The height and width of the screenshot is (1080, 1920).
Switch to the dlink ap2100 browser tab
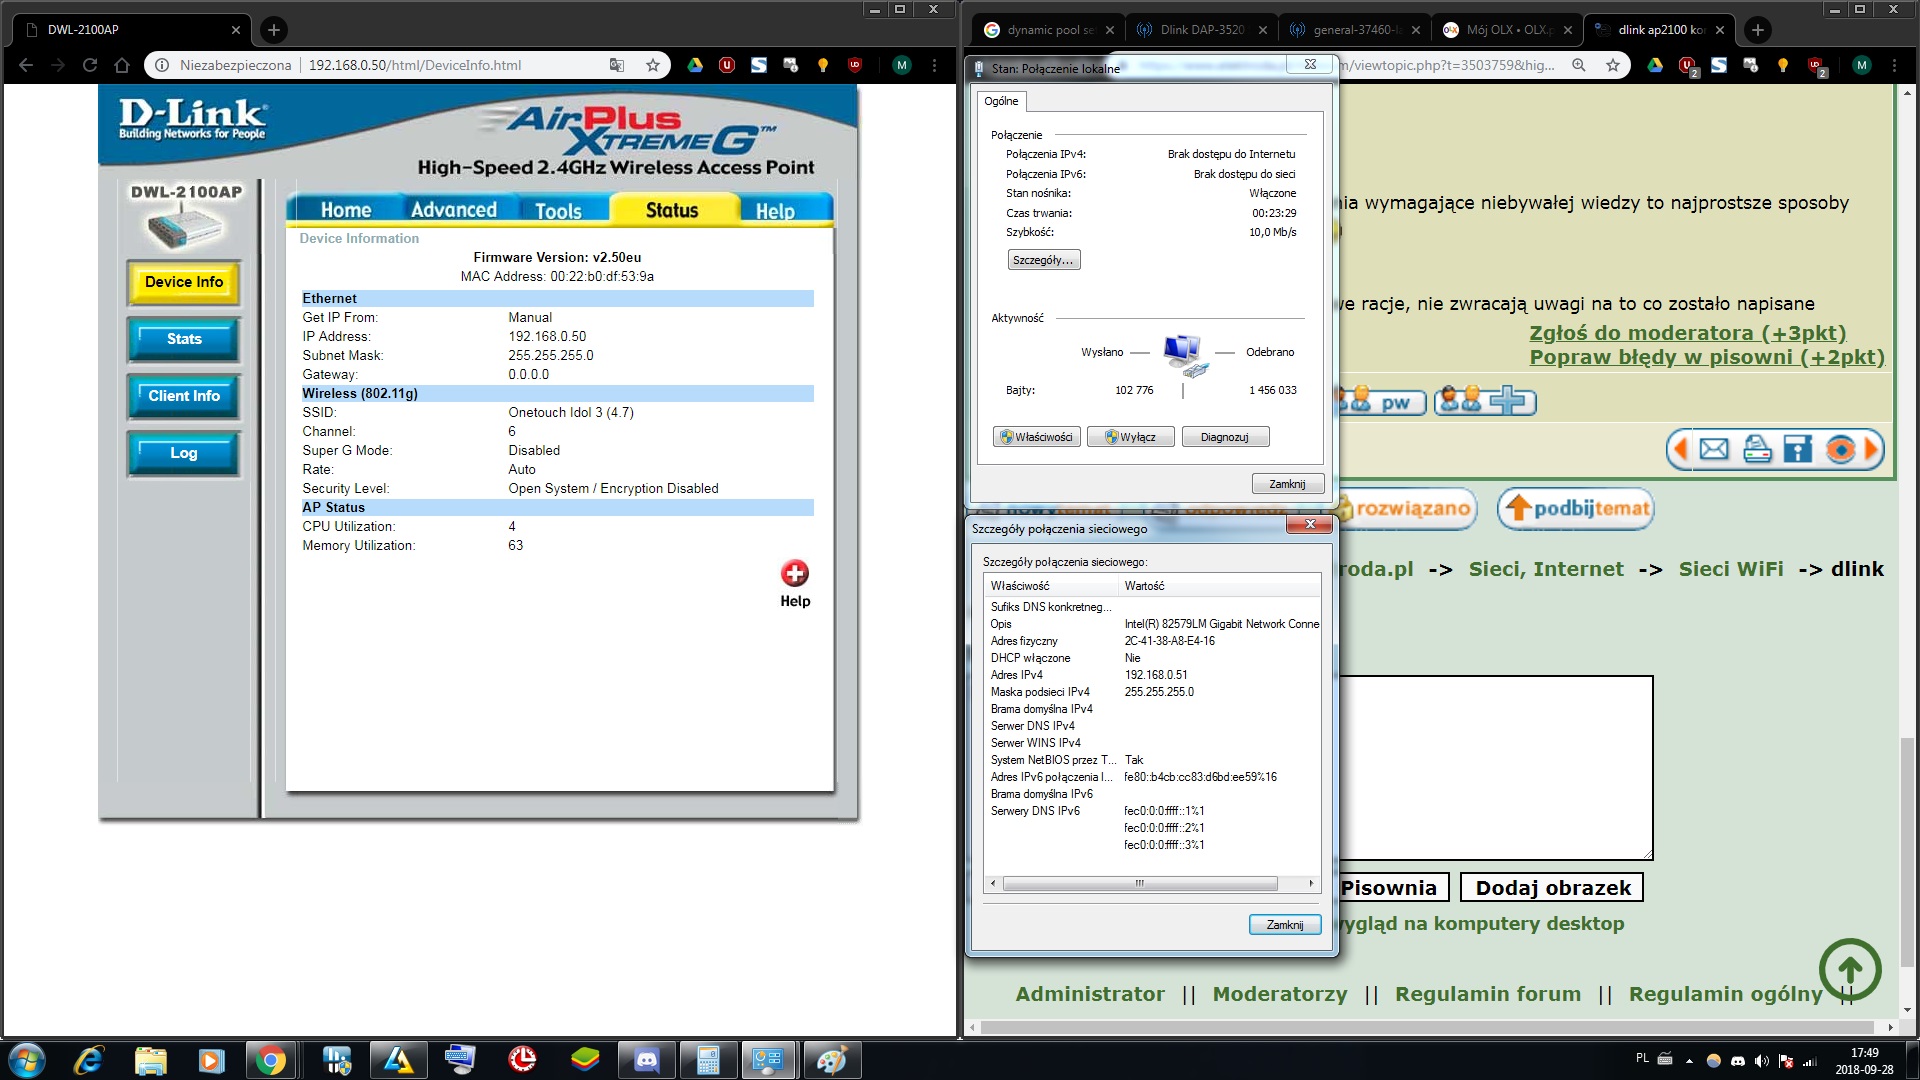click(1660, 30)
